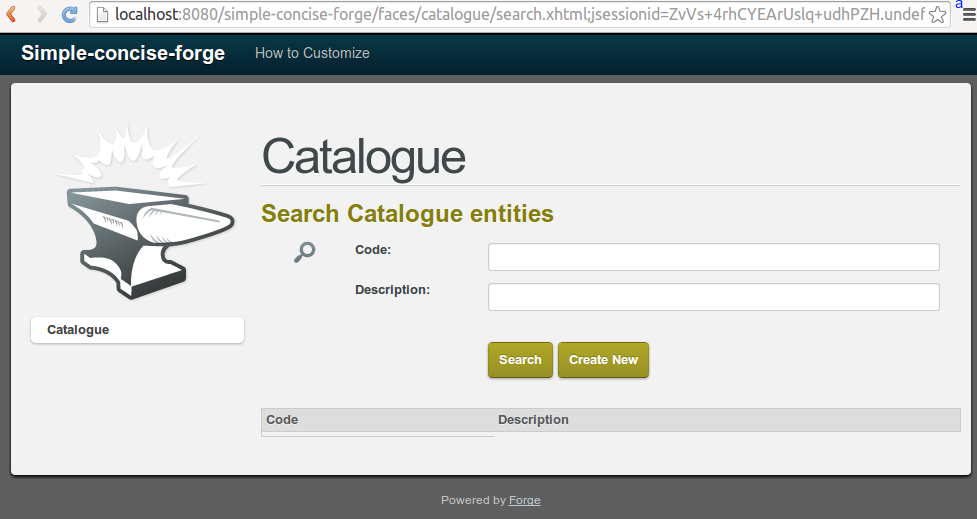
Task: Open the Simple-concise-forge home brand link
Action: 123,54
